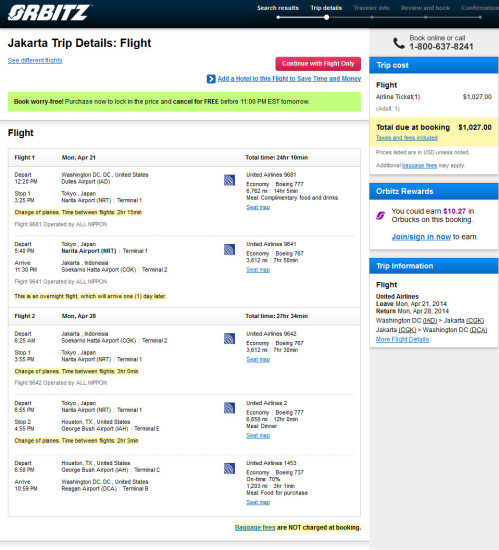Open Baggage fees link at page bottom
The image size is (499, 550).
tap(255, 528)
